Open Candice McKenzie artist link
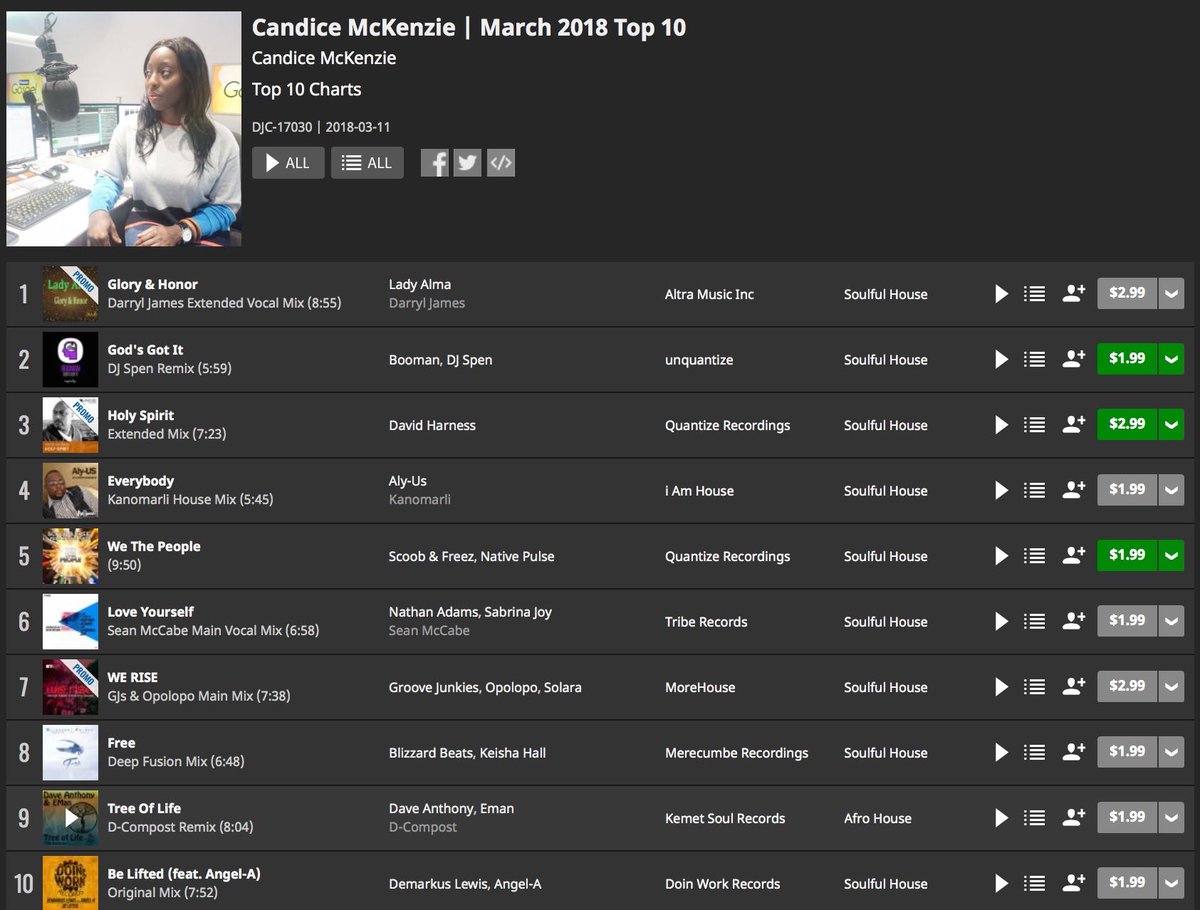 coord(324,58)
